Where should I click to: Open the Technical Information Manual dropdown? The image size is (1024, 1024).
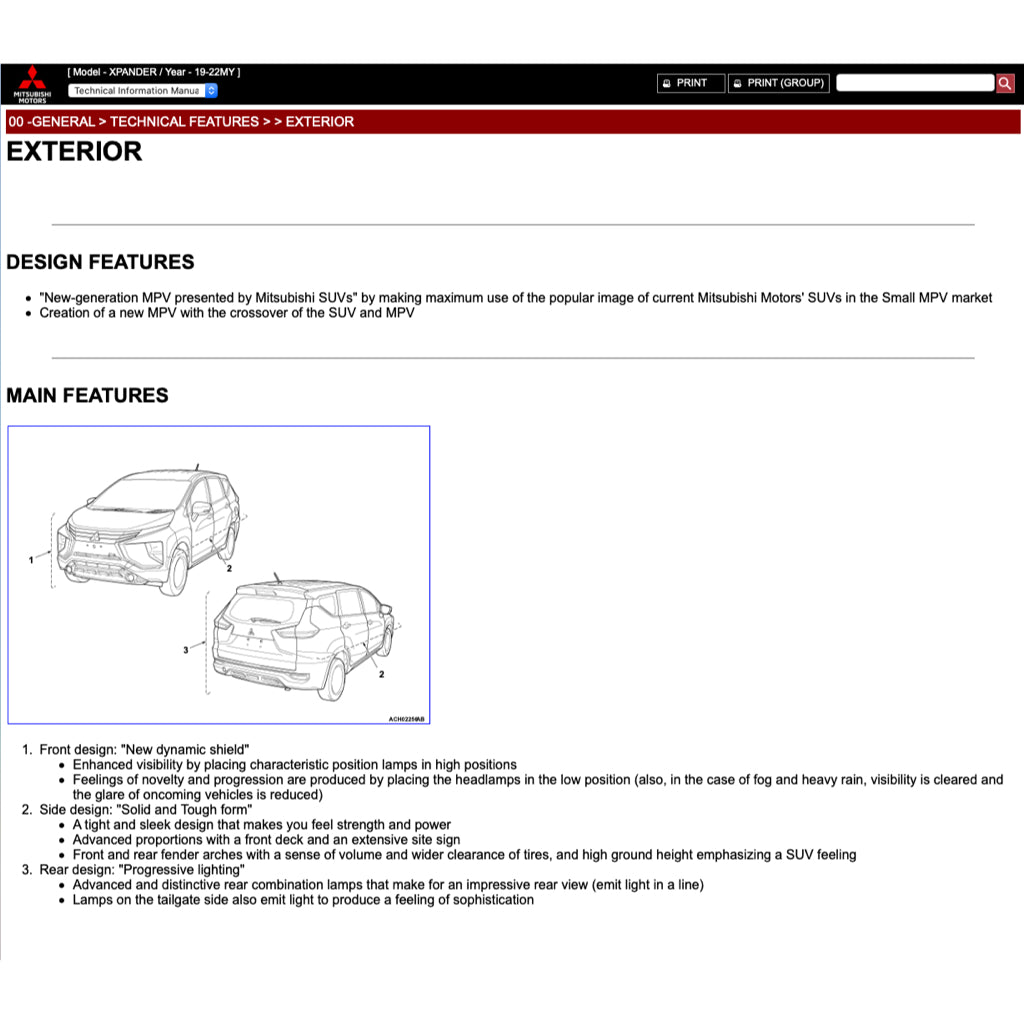tap(140, 90)
